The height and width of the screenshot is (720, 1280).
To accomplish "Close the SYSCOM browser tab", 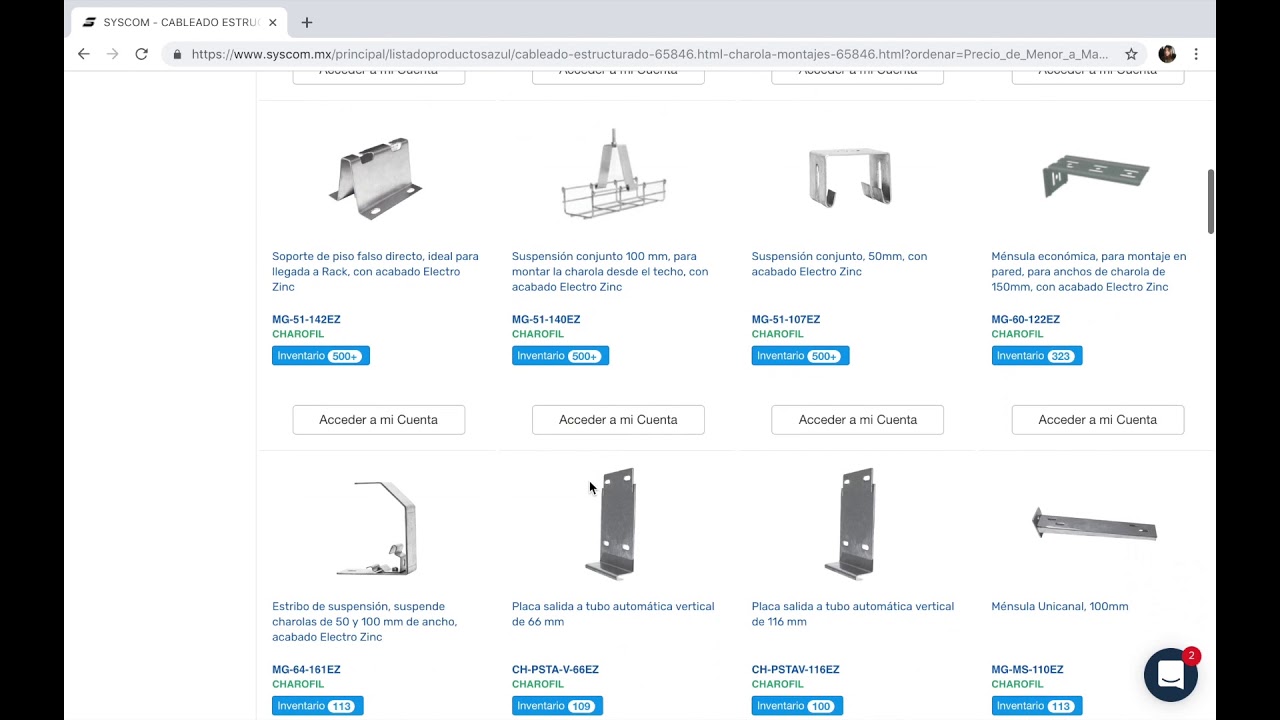I will [x=273, y=22].
